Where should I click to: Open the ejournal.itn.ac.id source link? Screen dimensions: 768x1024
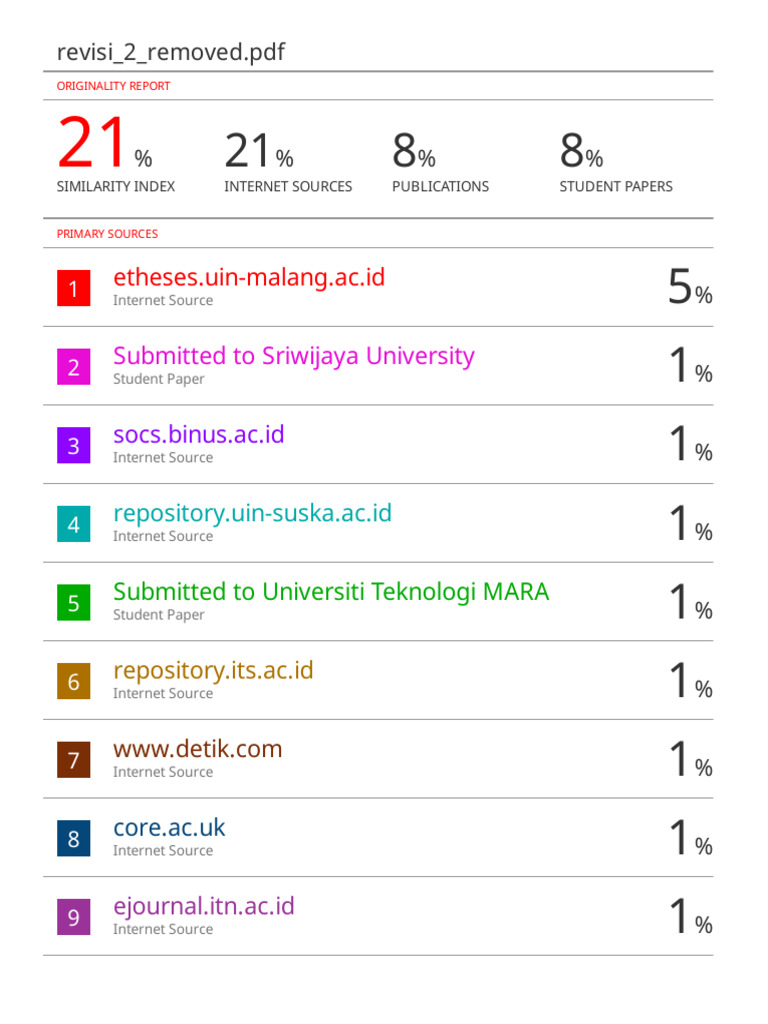click(x=204, y=907)
